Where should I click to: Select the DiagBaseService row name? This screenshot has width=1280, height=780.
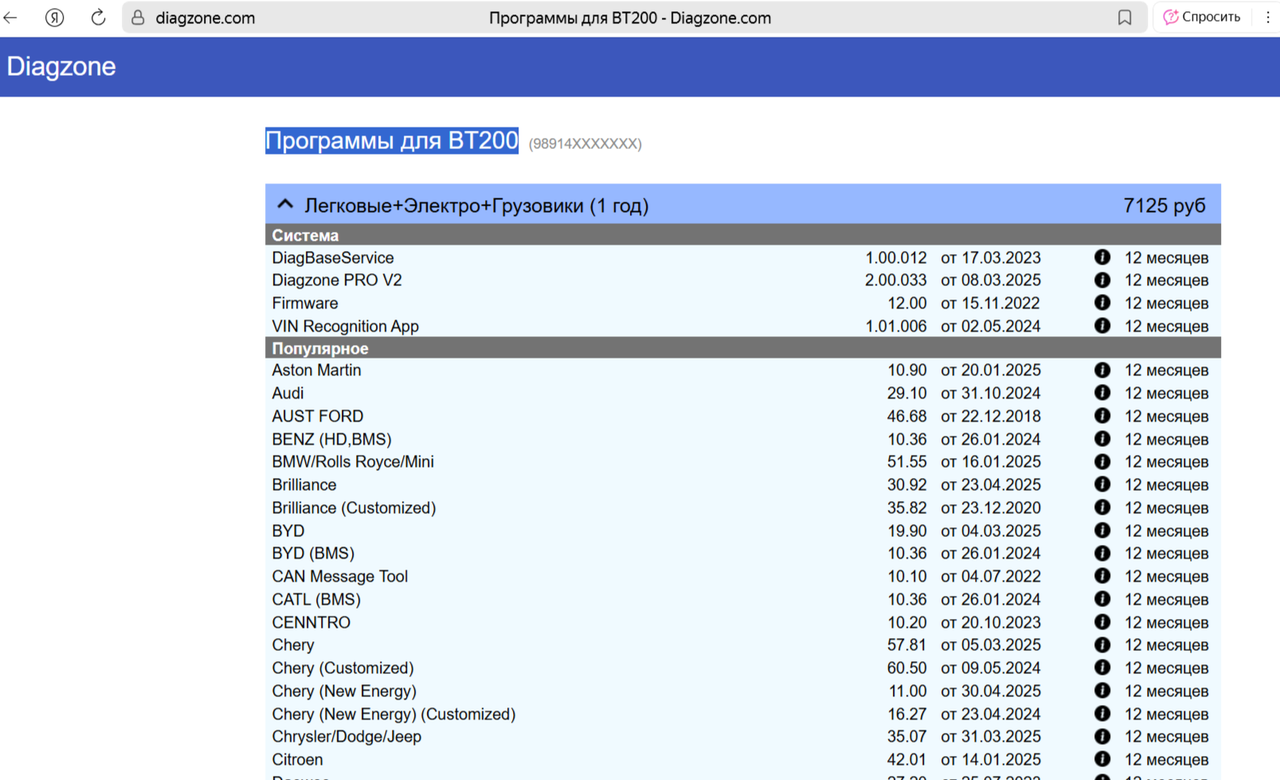coord(333,258)
